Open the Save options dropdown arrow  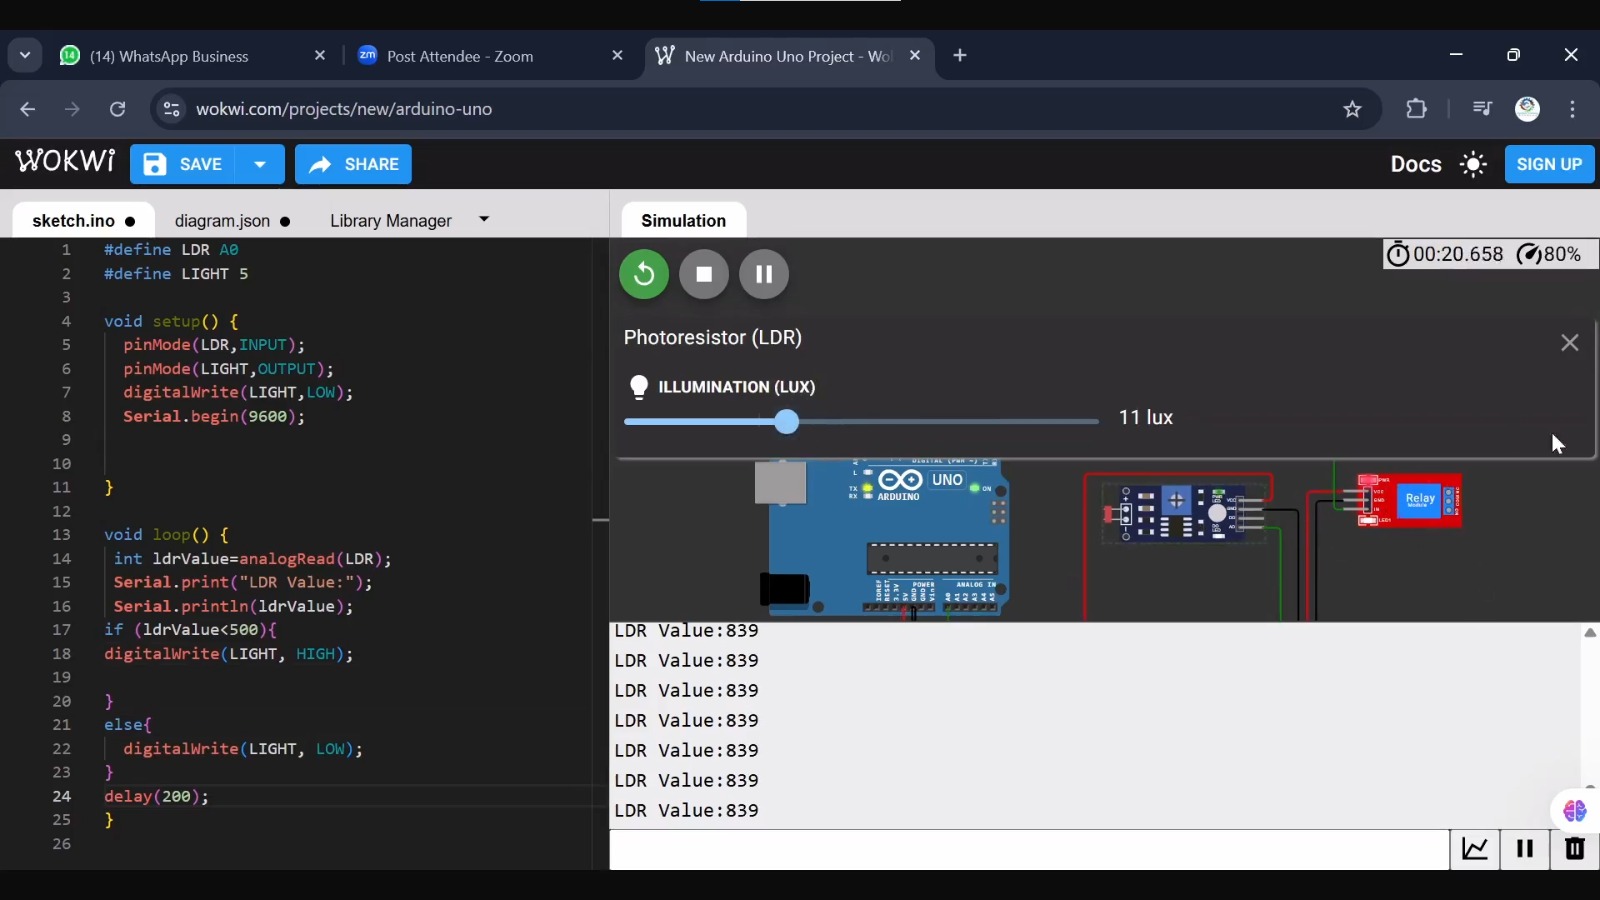260,165
